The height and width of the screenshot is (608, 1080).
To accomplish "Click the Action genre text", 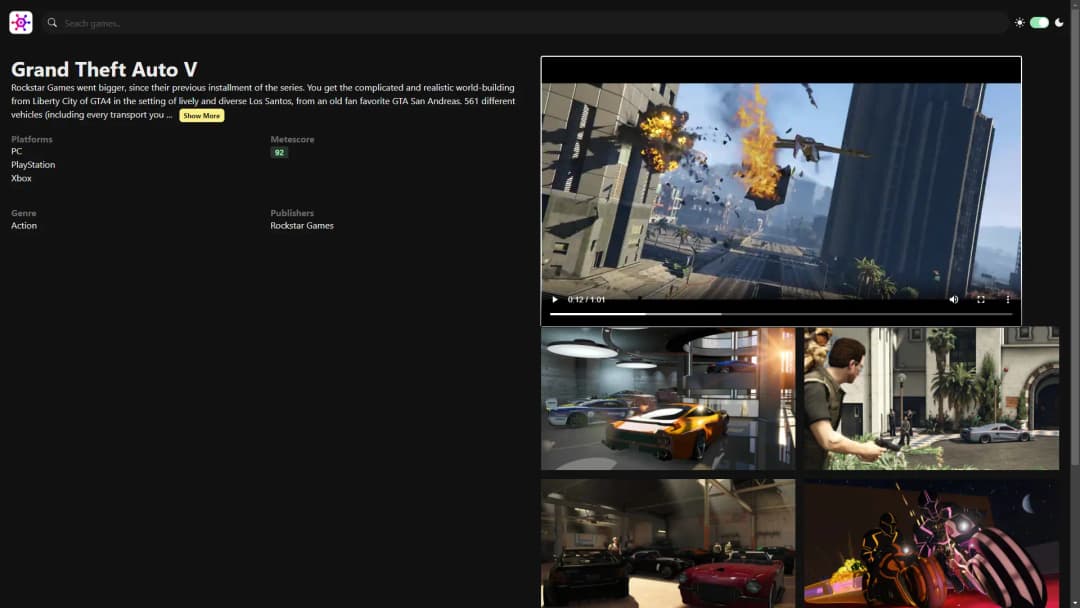I will (24, 226).
